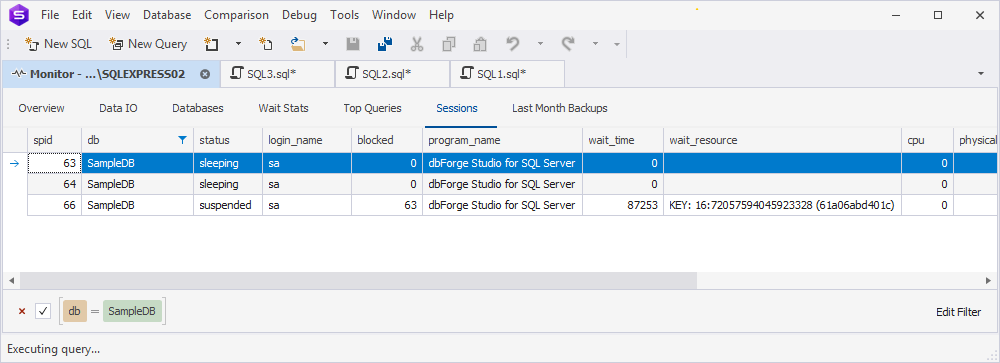The width and height of the screenshot is (1000, 363).
Task: Switch to the SQL2.sql document tab
Action: point(392,74)
